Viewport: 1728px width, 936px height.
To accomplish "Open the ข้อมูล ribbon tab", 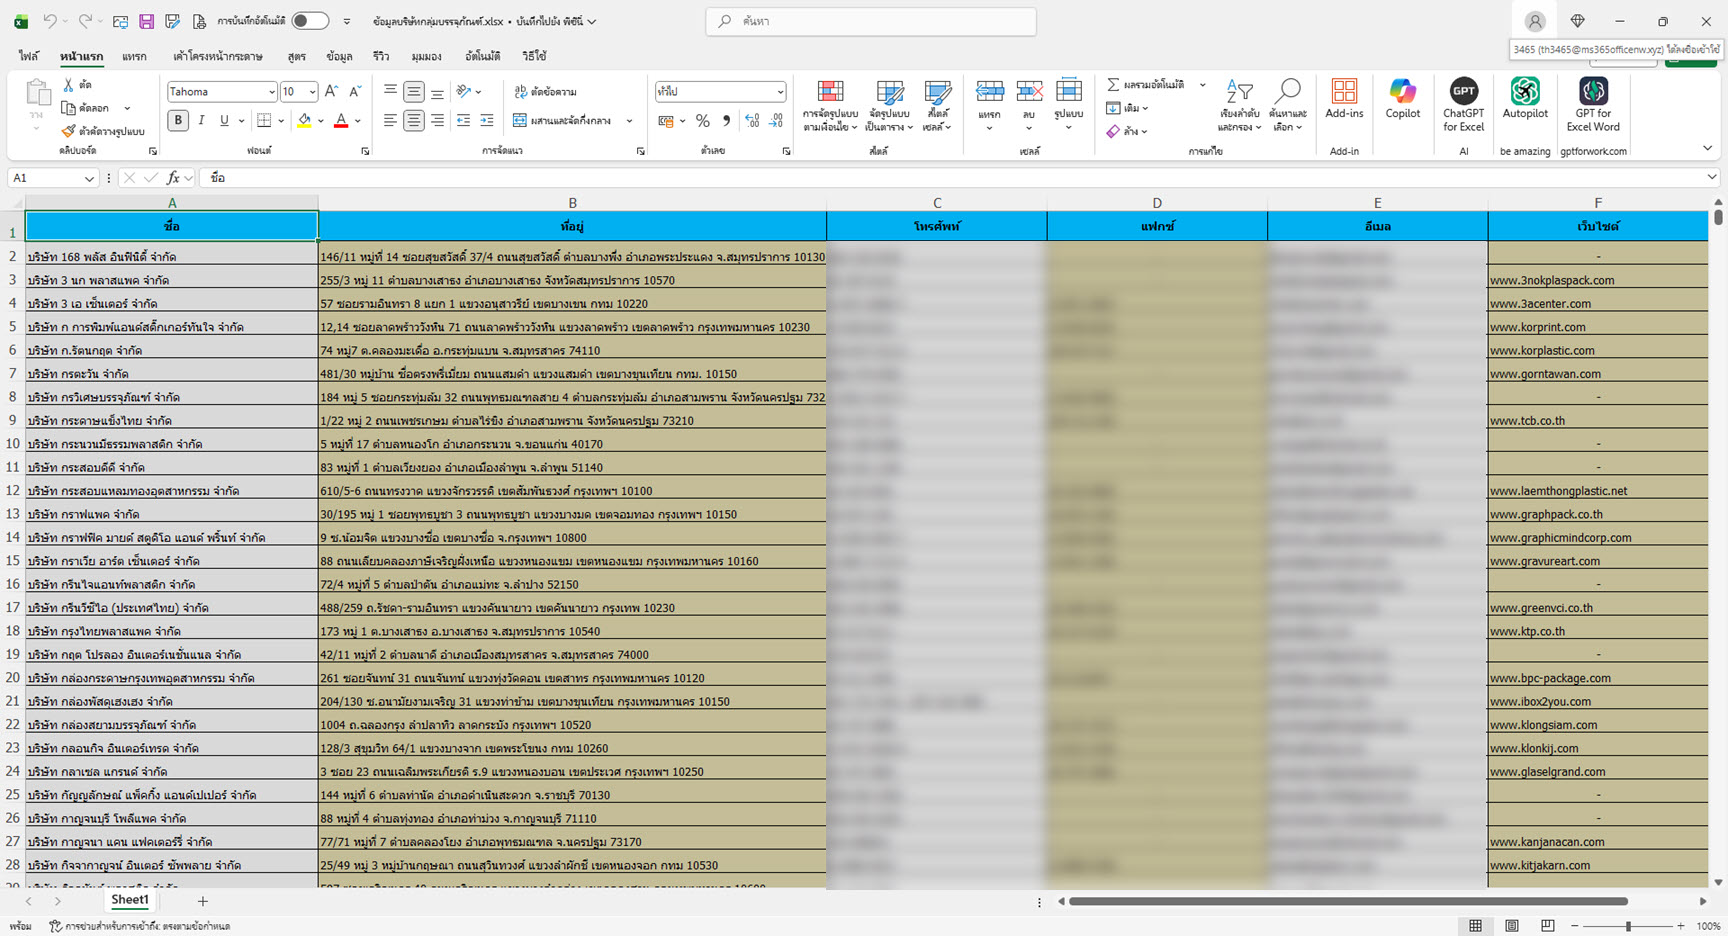I will pos(339,57).
